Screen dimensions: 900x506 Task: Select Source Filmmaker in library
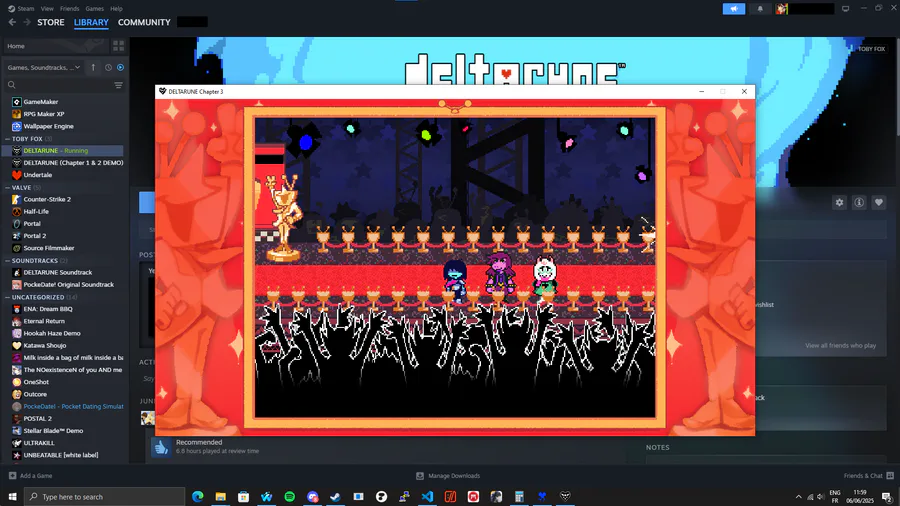point(63,248)
